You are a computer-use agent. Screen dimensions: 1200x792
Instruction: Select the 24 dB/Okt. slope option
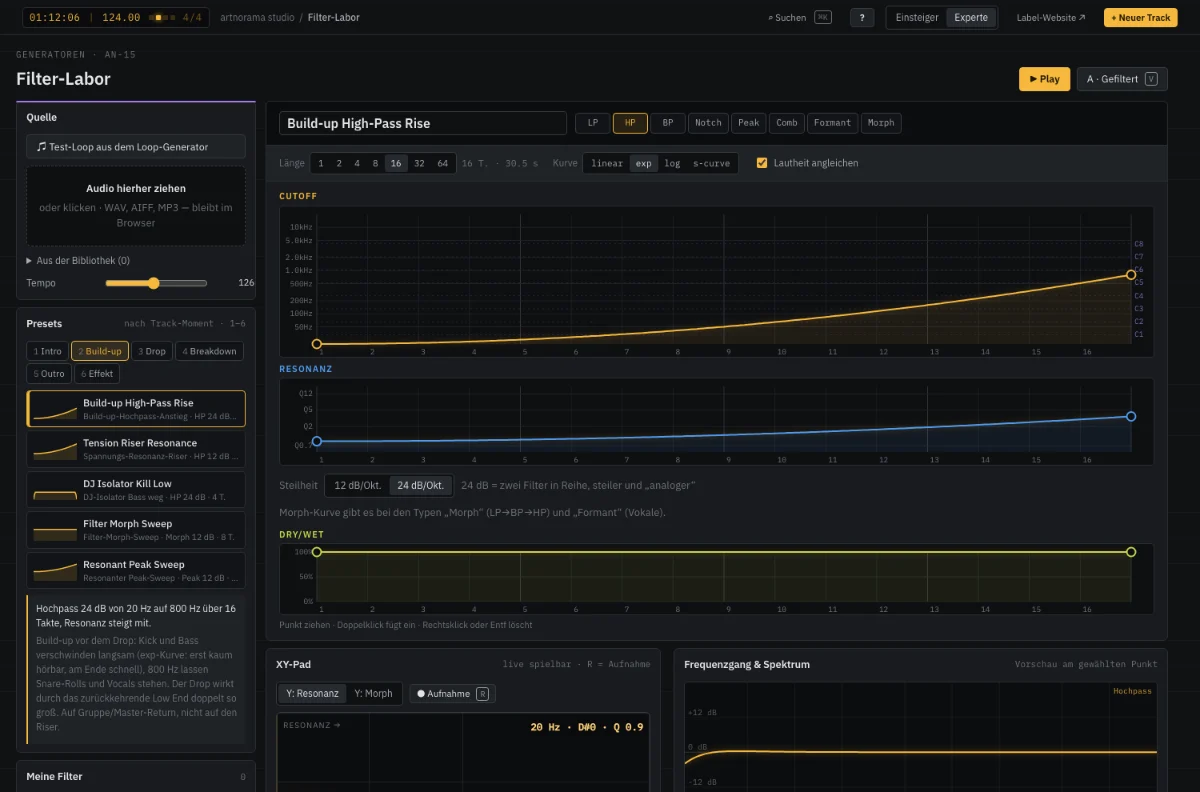[x=420, y=485]
